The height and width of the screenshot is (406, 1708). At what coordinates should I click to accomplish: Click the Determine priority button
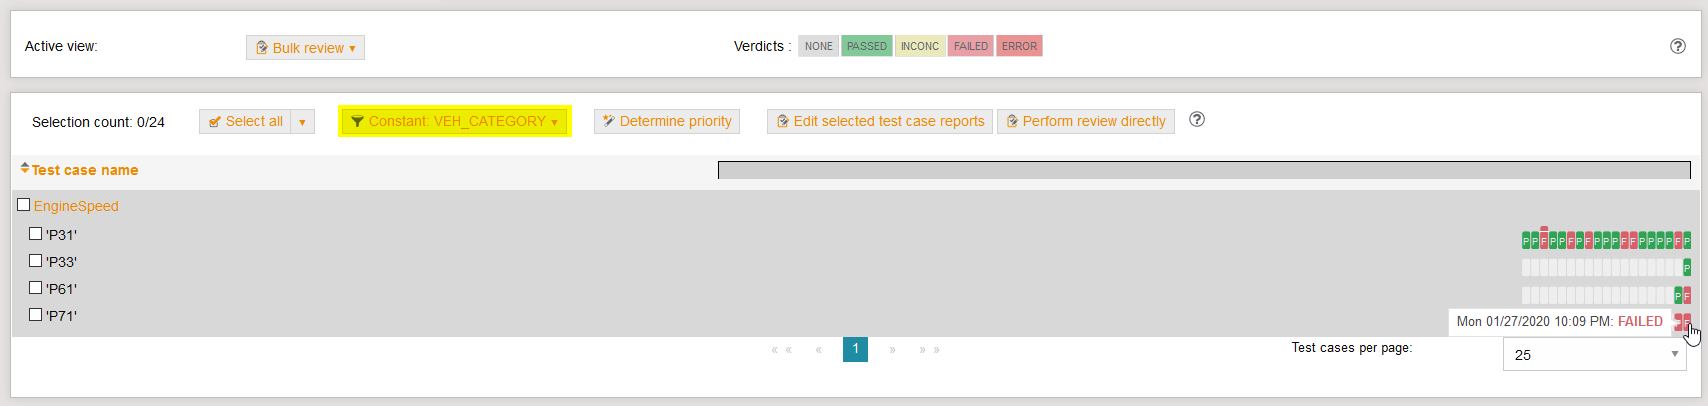pyautogui.click(x=666, y=121)
